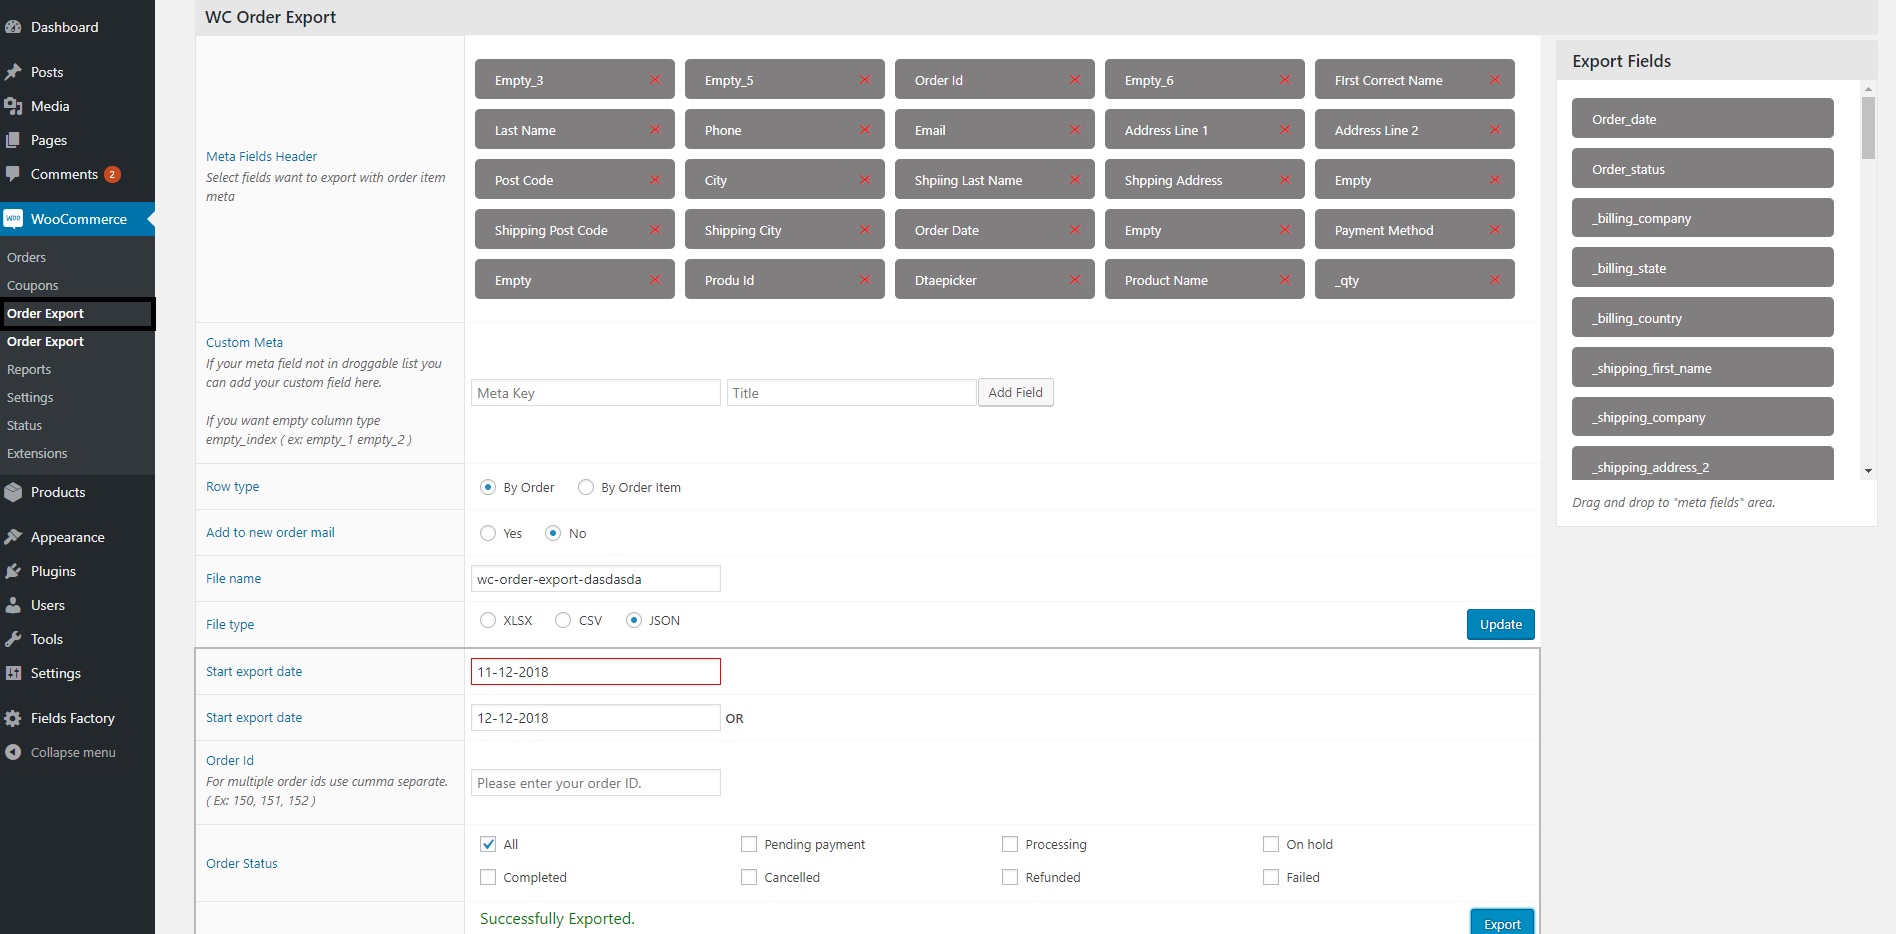Viewport: 1896px width, 934px height.
Task: Check the Pending payment status
Action: click(749, 844)
